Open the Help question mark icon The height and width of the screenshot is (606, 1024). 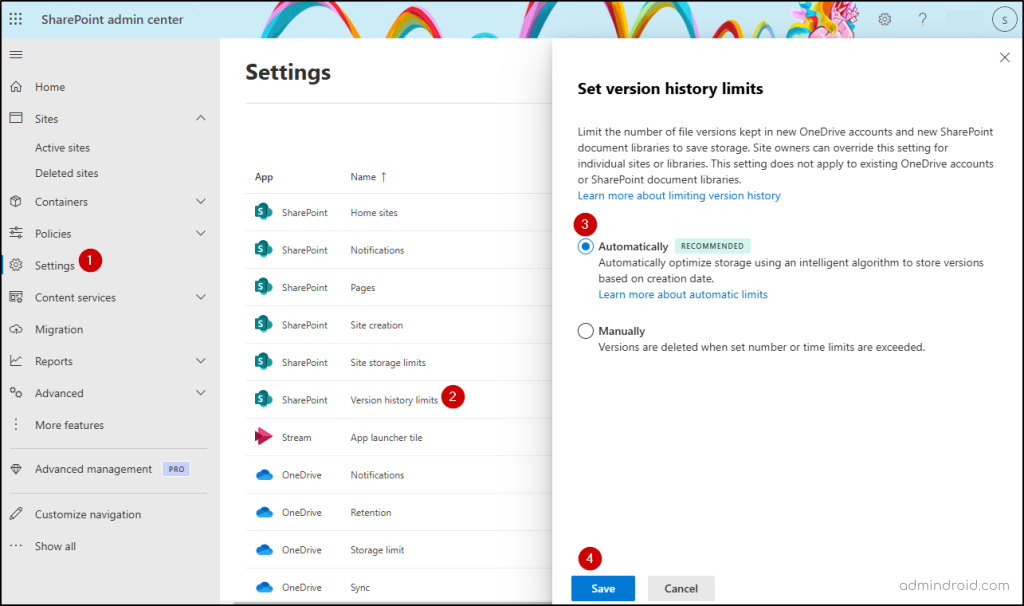tap(922, 19)
